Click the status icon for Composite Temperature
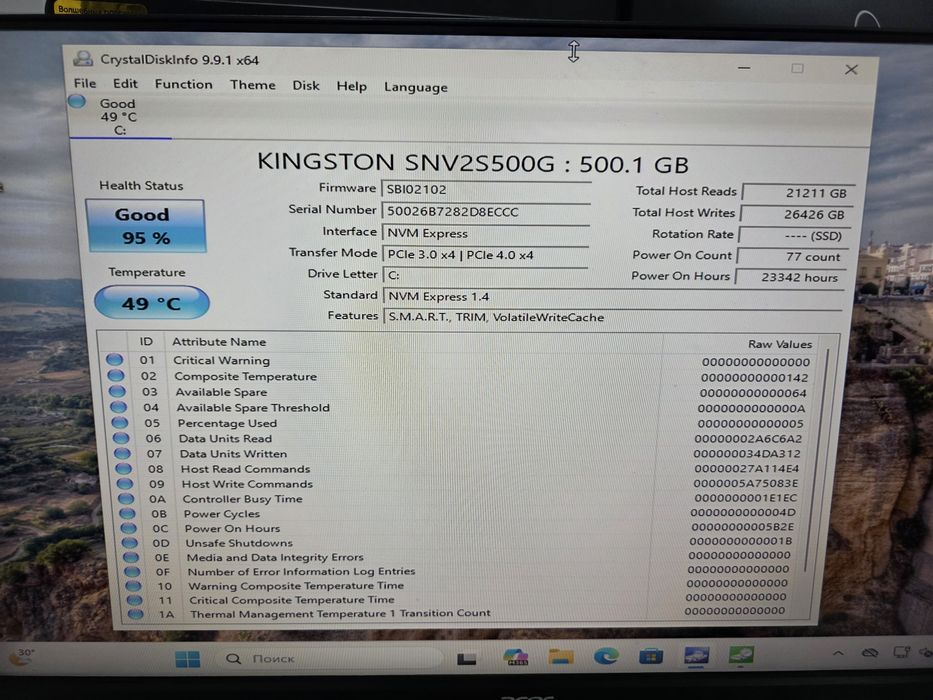 [x=115, y=376]
